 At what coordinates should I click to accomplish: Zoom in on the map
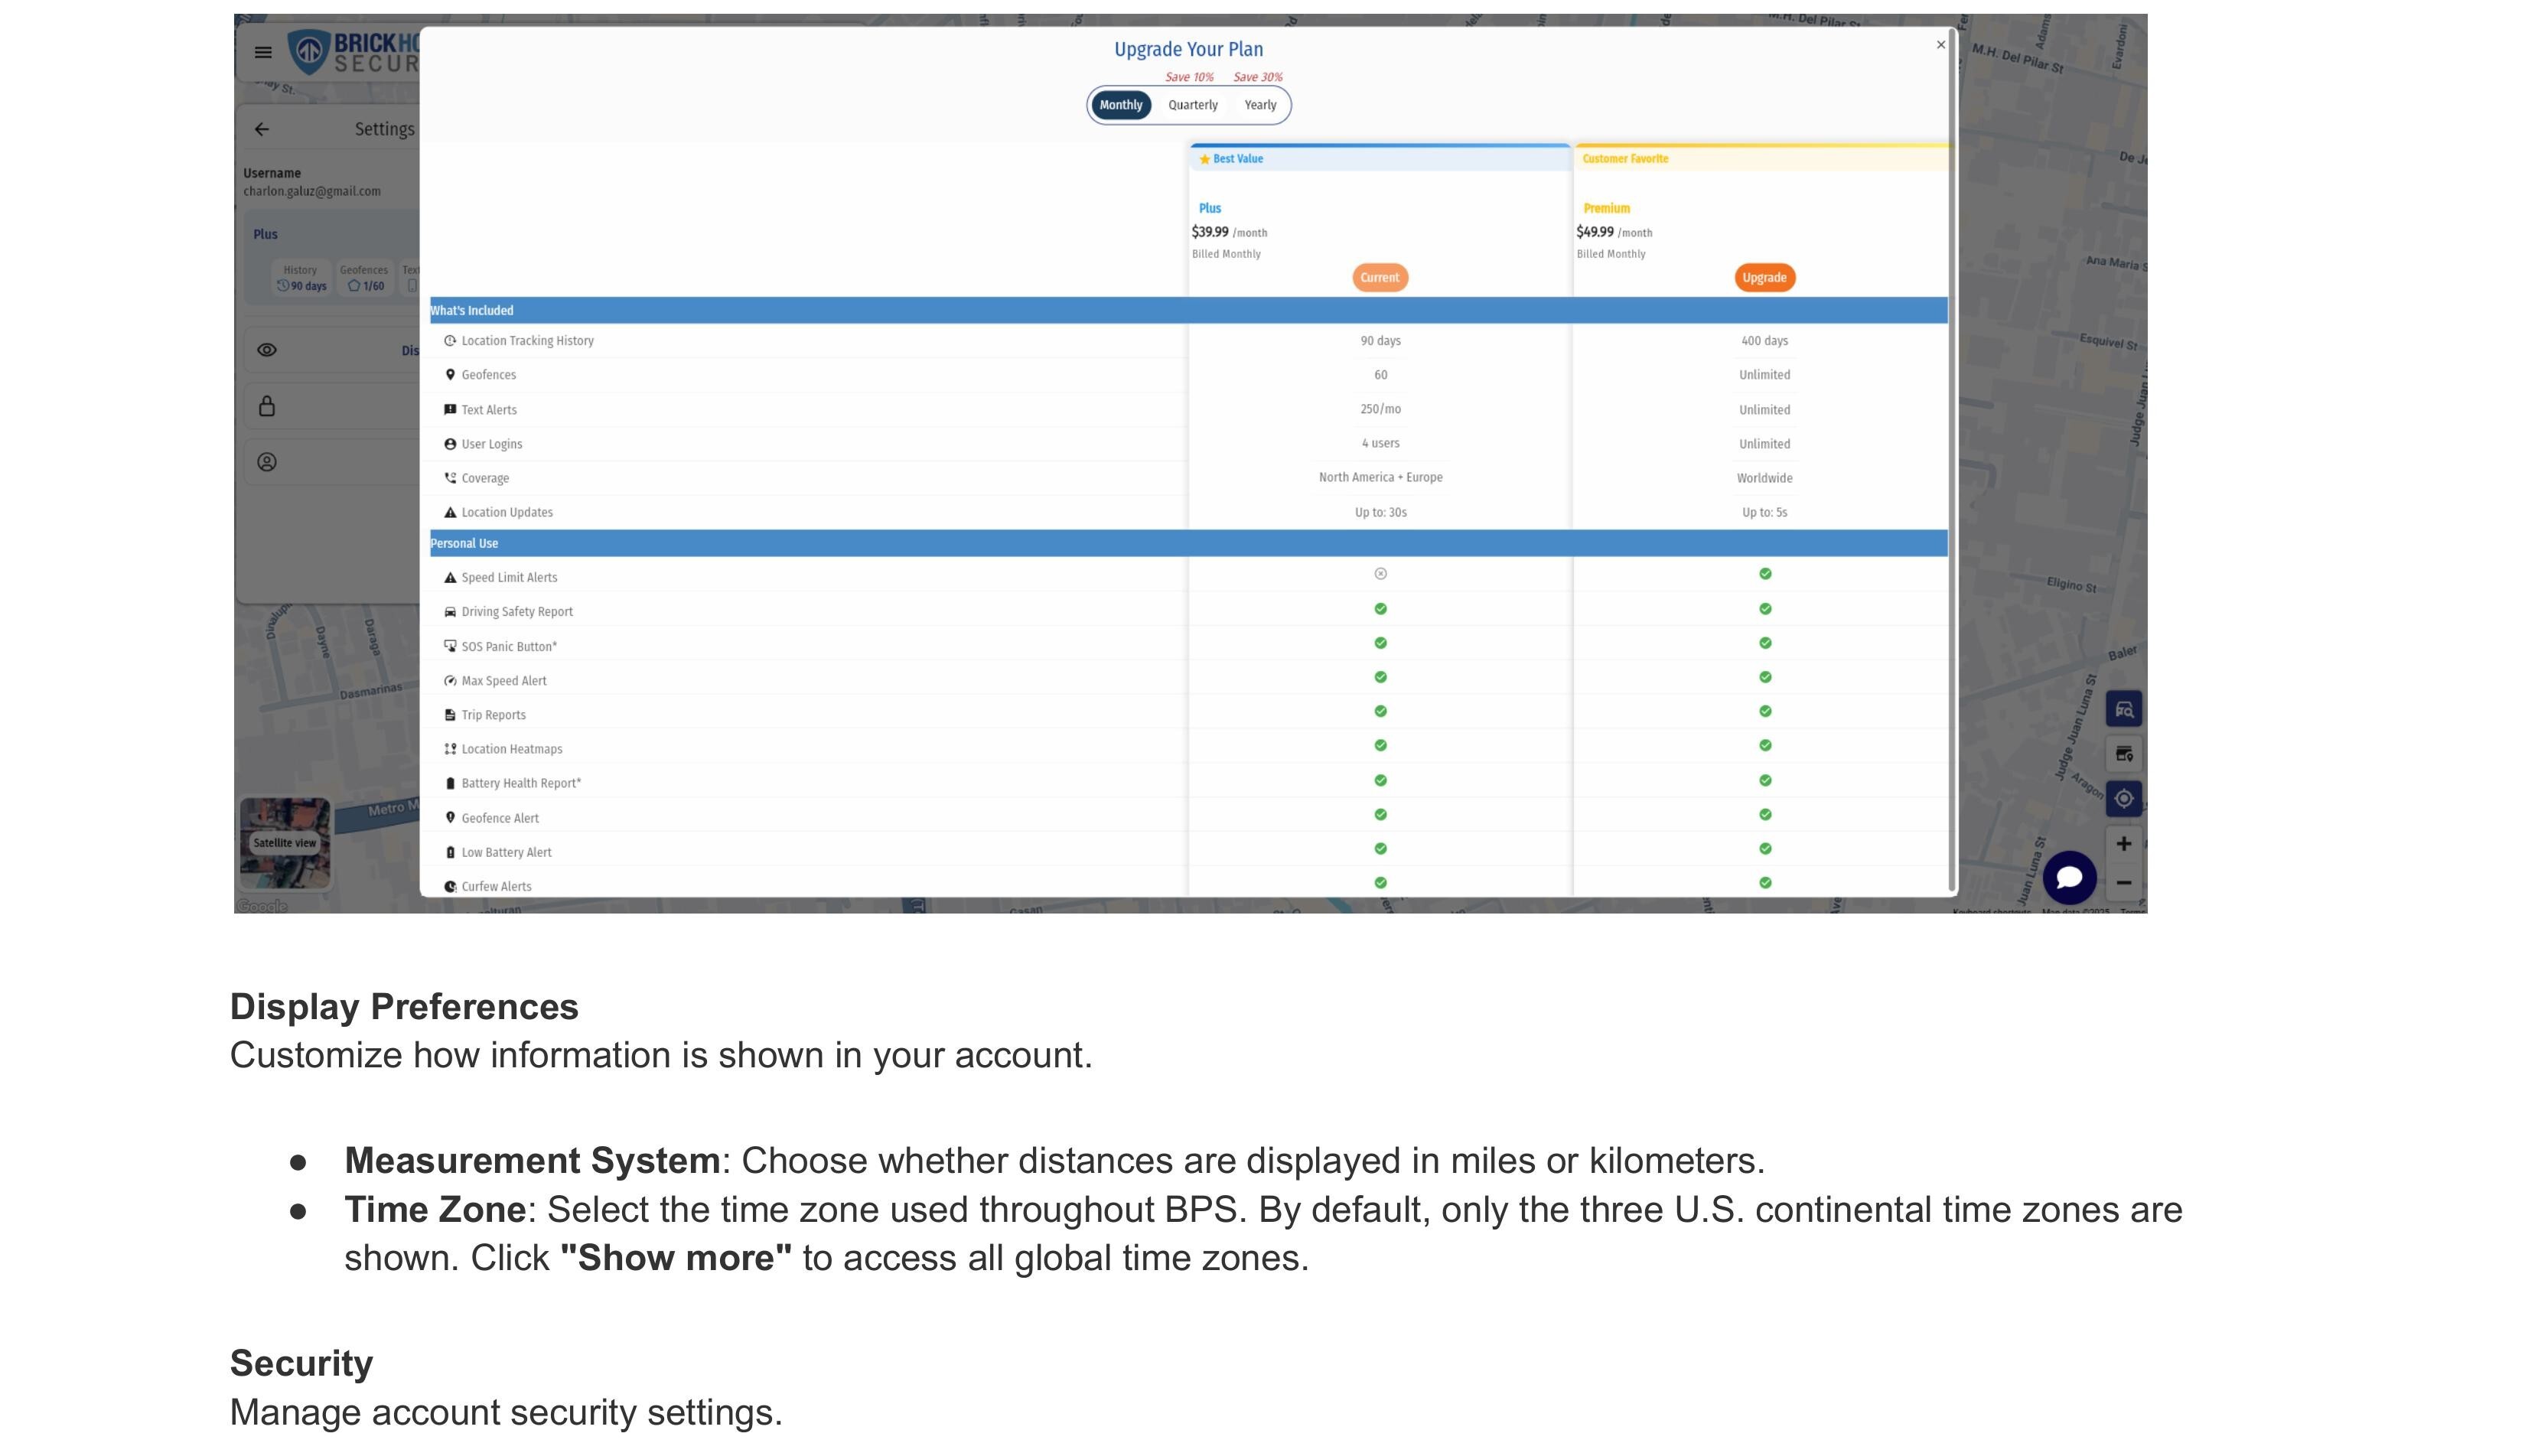tap(2124, 843)
